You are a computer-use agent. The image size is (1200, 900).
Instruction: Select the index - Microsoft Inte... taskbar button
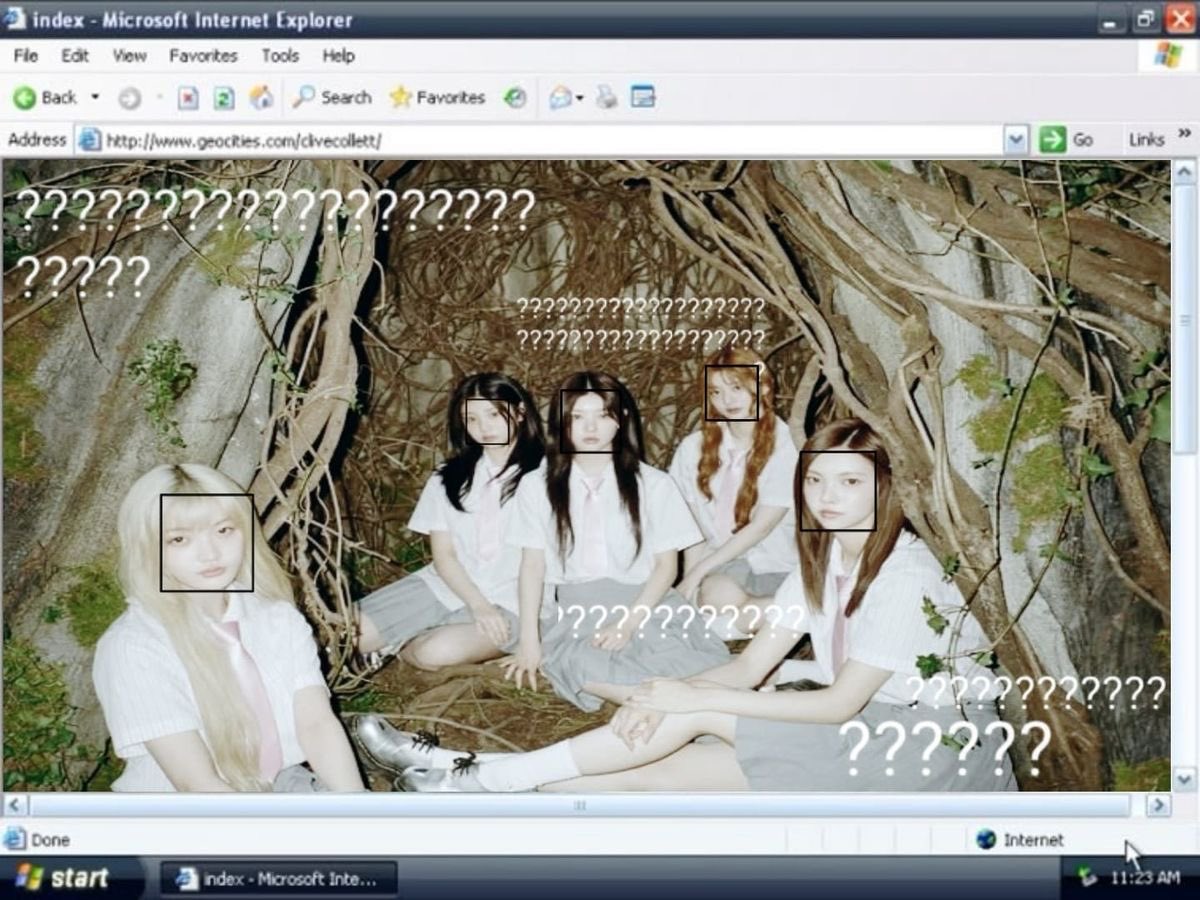279,879
